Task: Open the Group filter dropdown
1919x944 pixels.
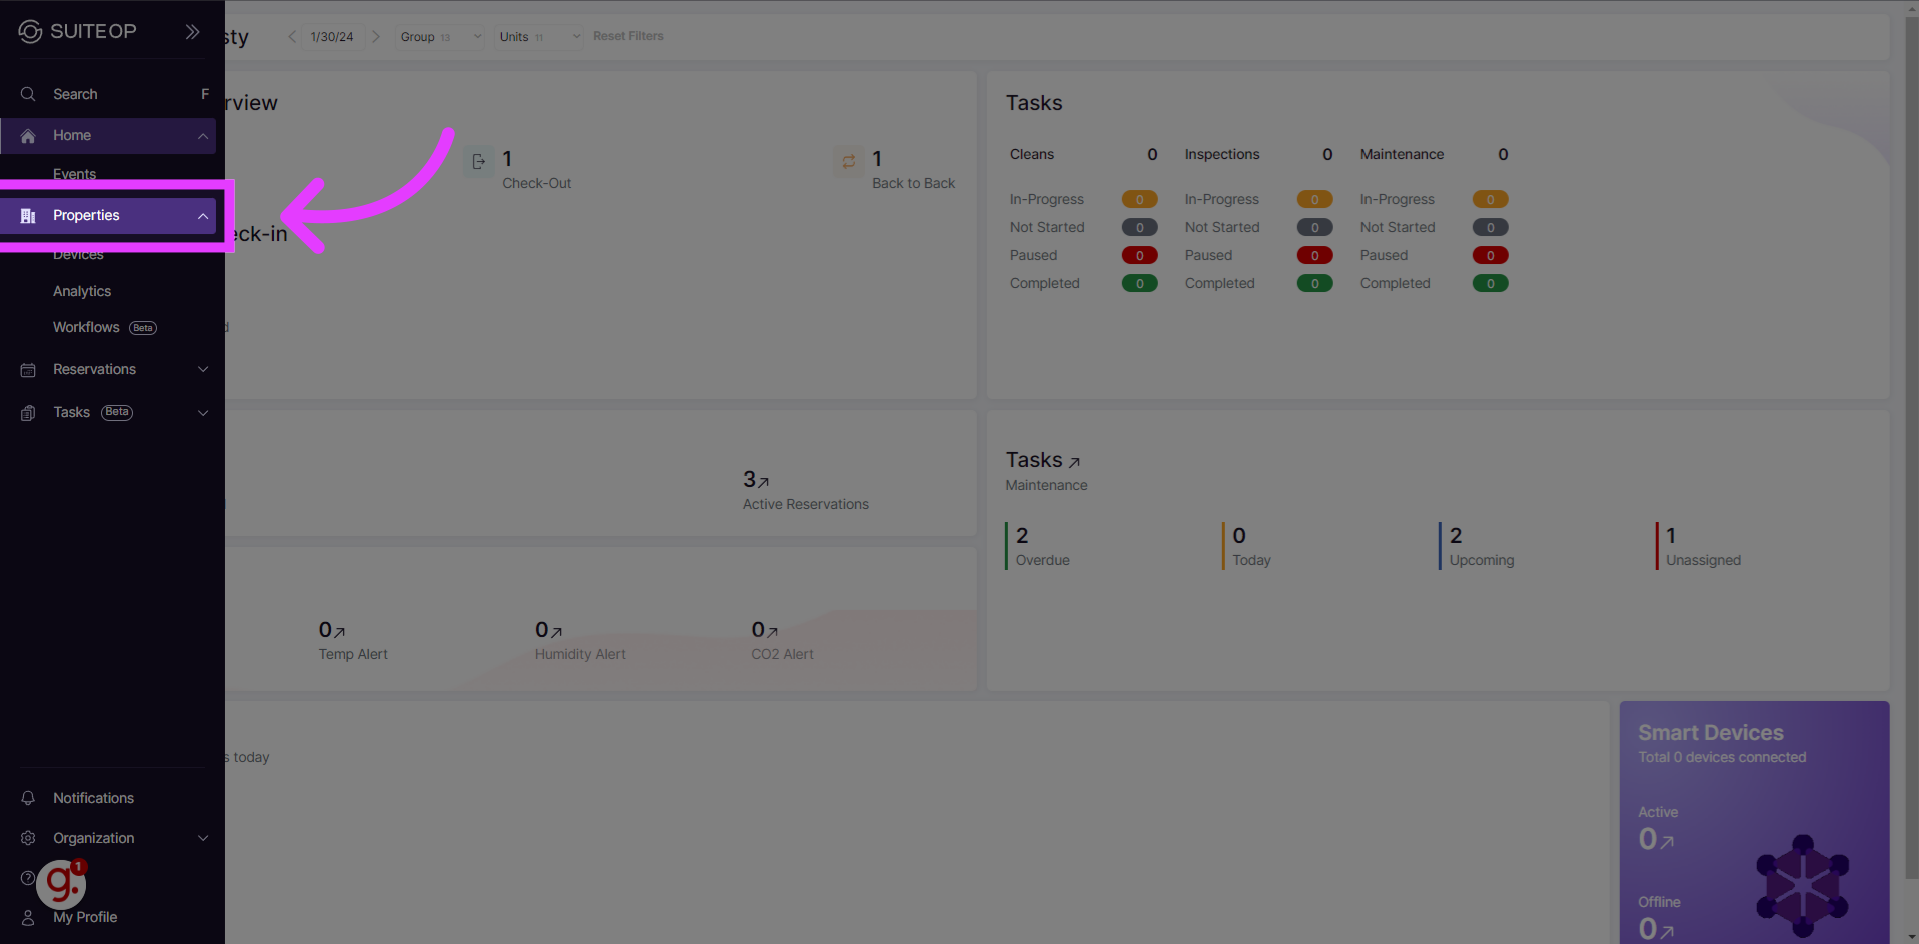Action: click(439, 37)
